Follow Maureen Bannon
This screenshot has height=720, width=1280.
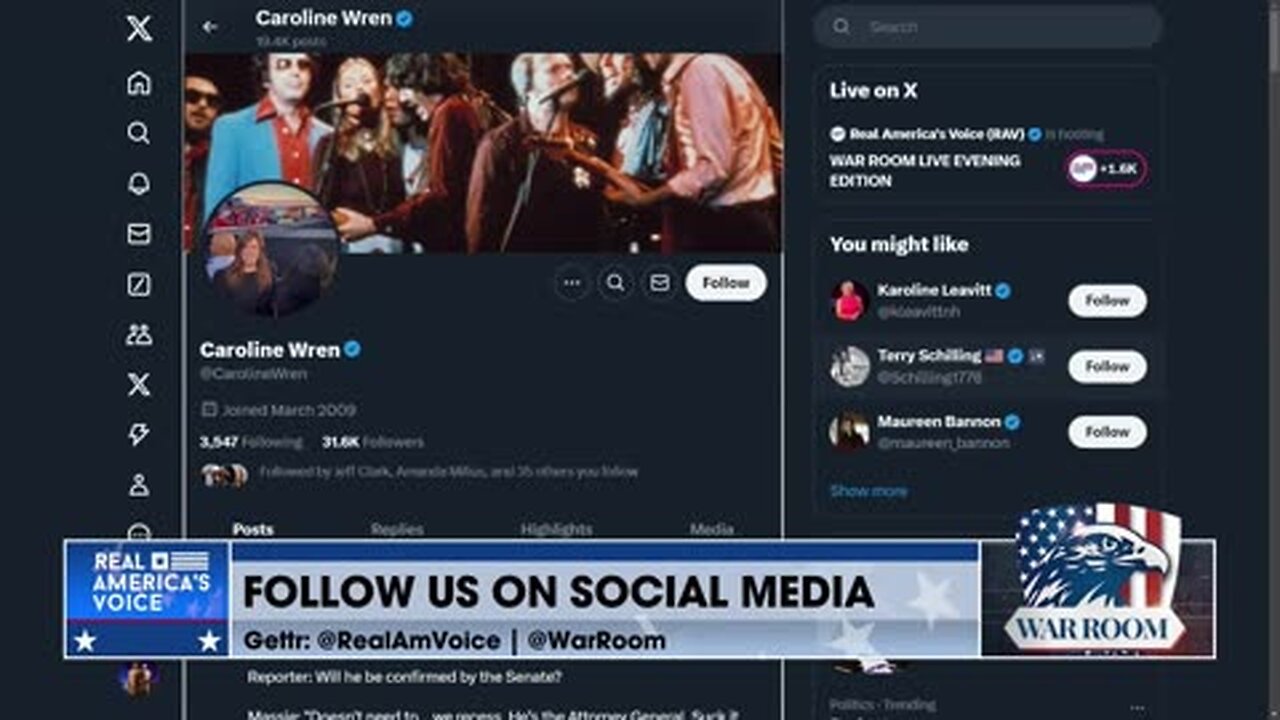(1107, 432)
